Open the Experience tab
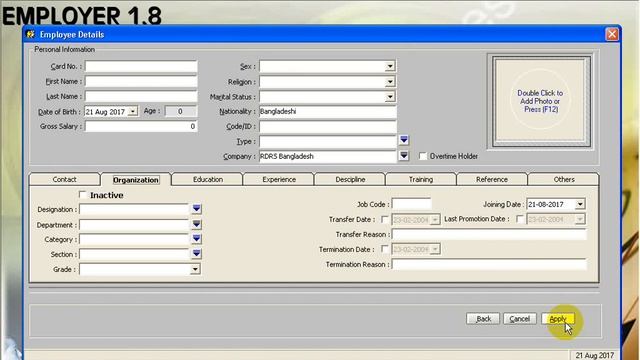 pyautogui.click(x=279, y=179)
